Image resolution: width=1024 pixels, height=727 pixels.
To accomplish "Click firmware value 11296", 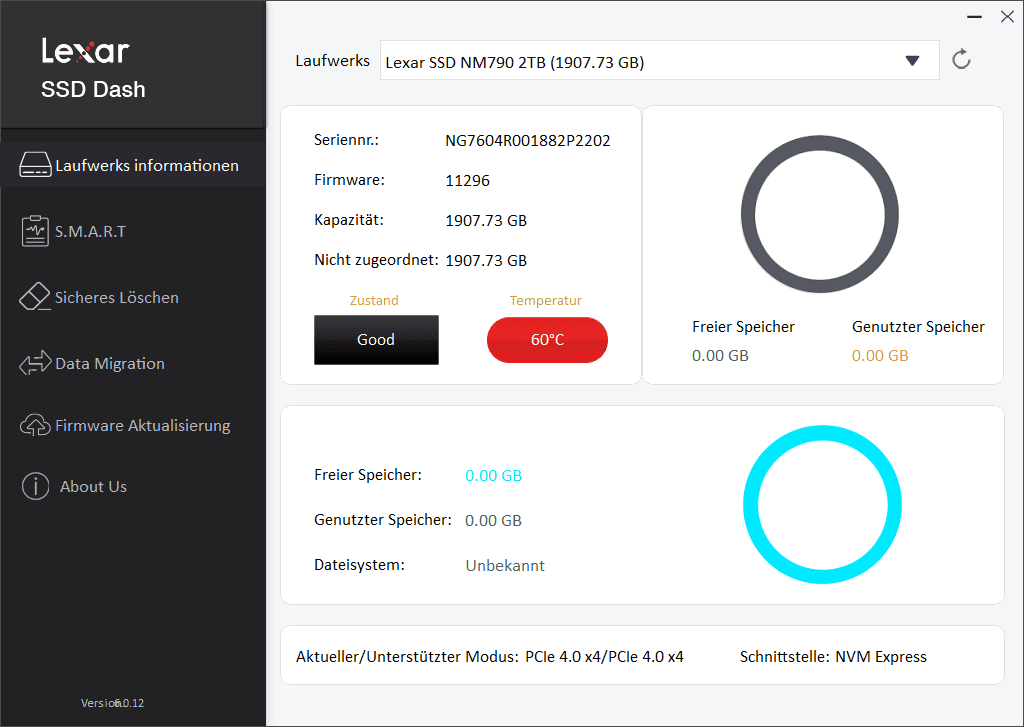I will (x=468, y=180).
